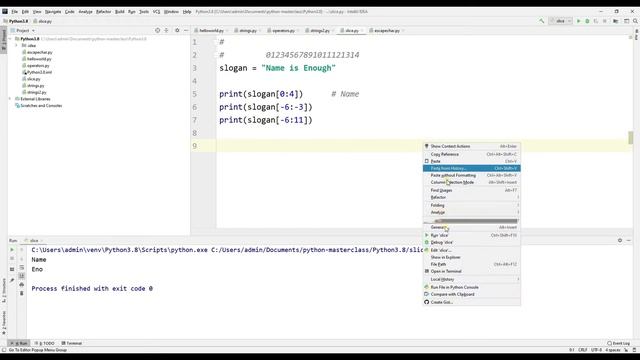Open the Favorites tool window from the left stripe

tap(4, 322)
